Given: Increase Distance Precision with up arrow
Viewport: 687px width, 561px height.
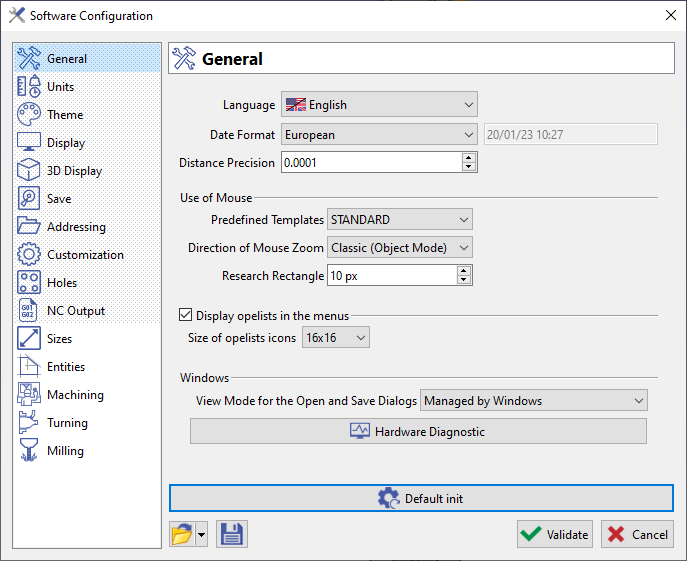Looking at the screenshot, I should [x=469, y=157].
